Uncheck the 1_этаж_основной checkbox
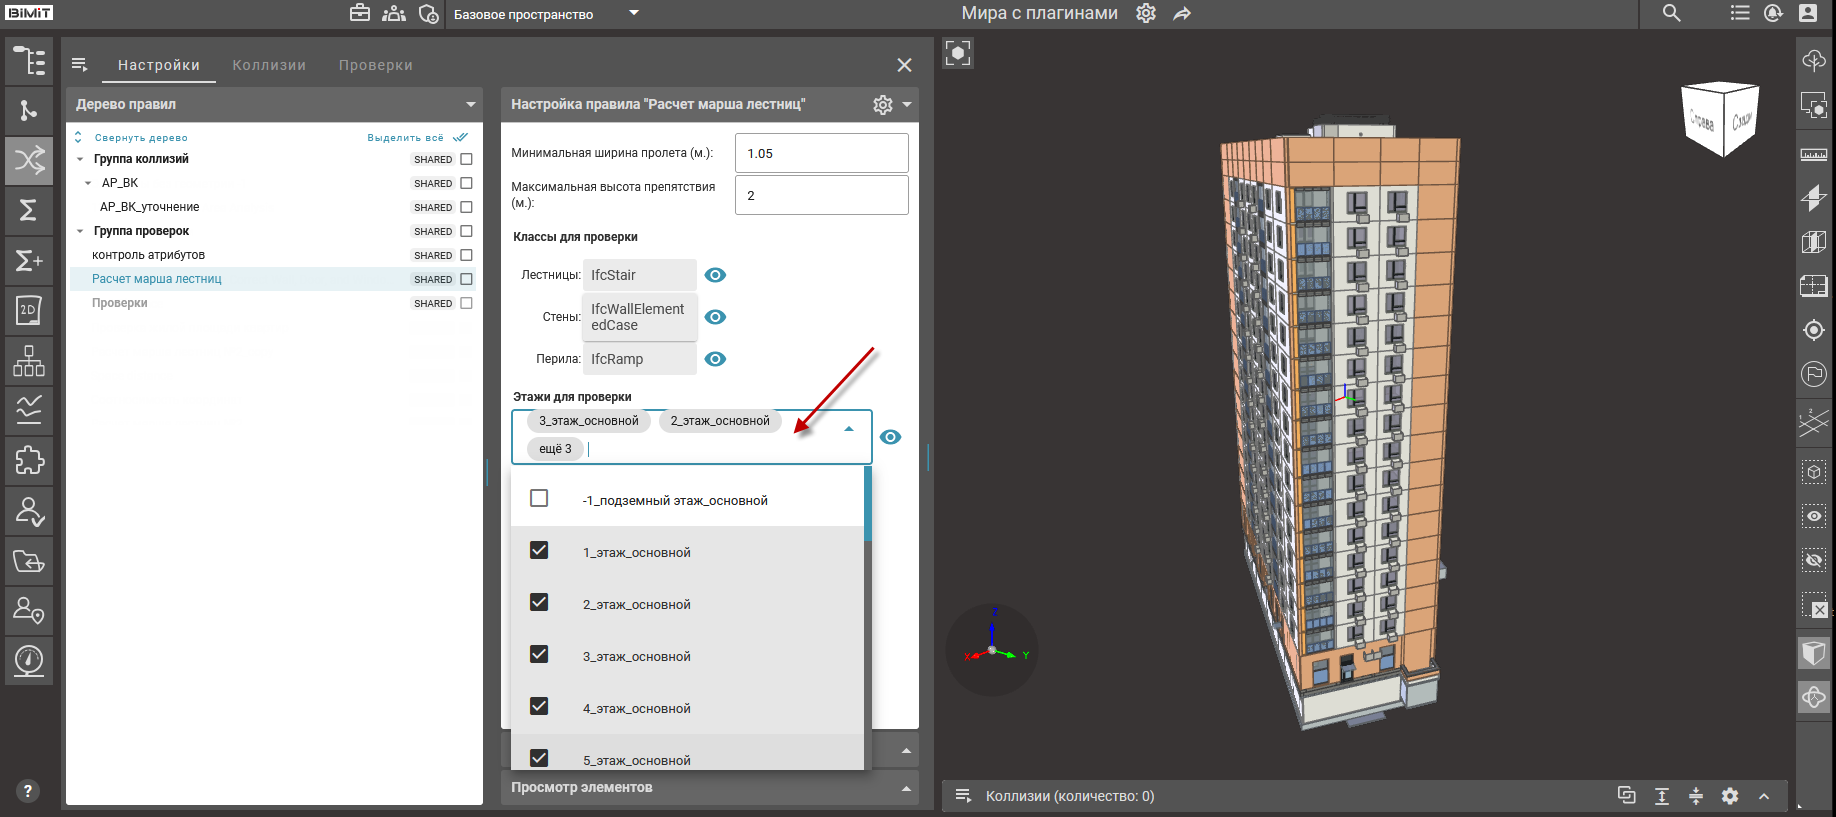This screenshot has height=817, width=1836. [539, 550]
